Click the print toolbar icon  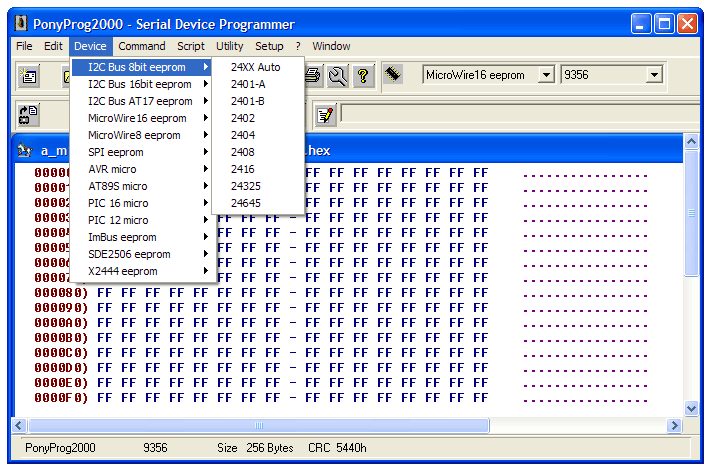click(313, 75)
